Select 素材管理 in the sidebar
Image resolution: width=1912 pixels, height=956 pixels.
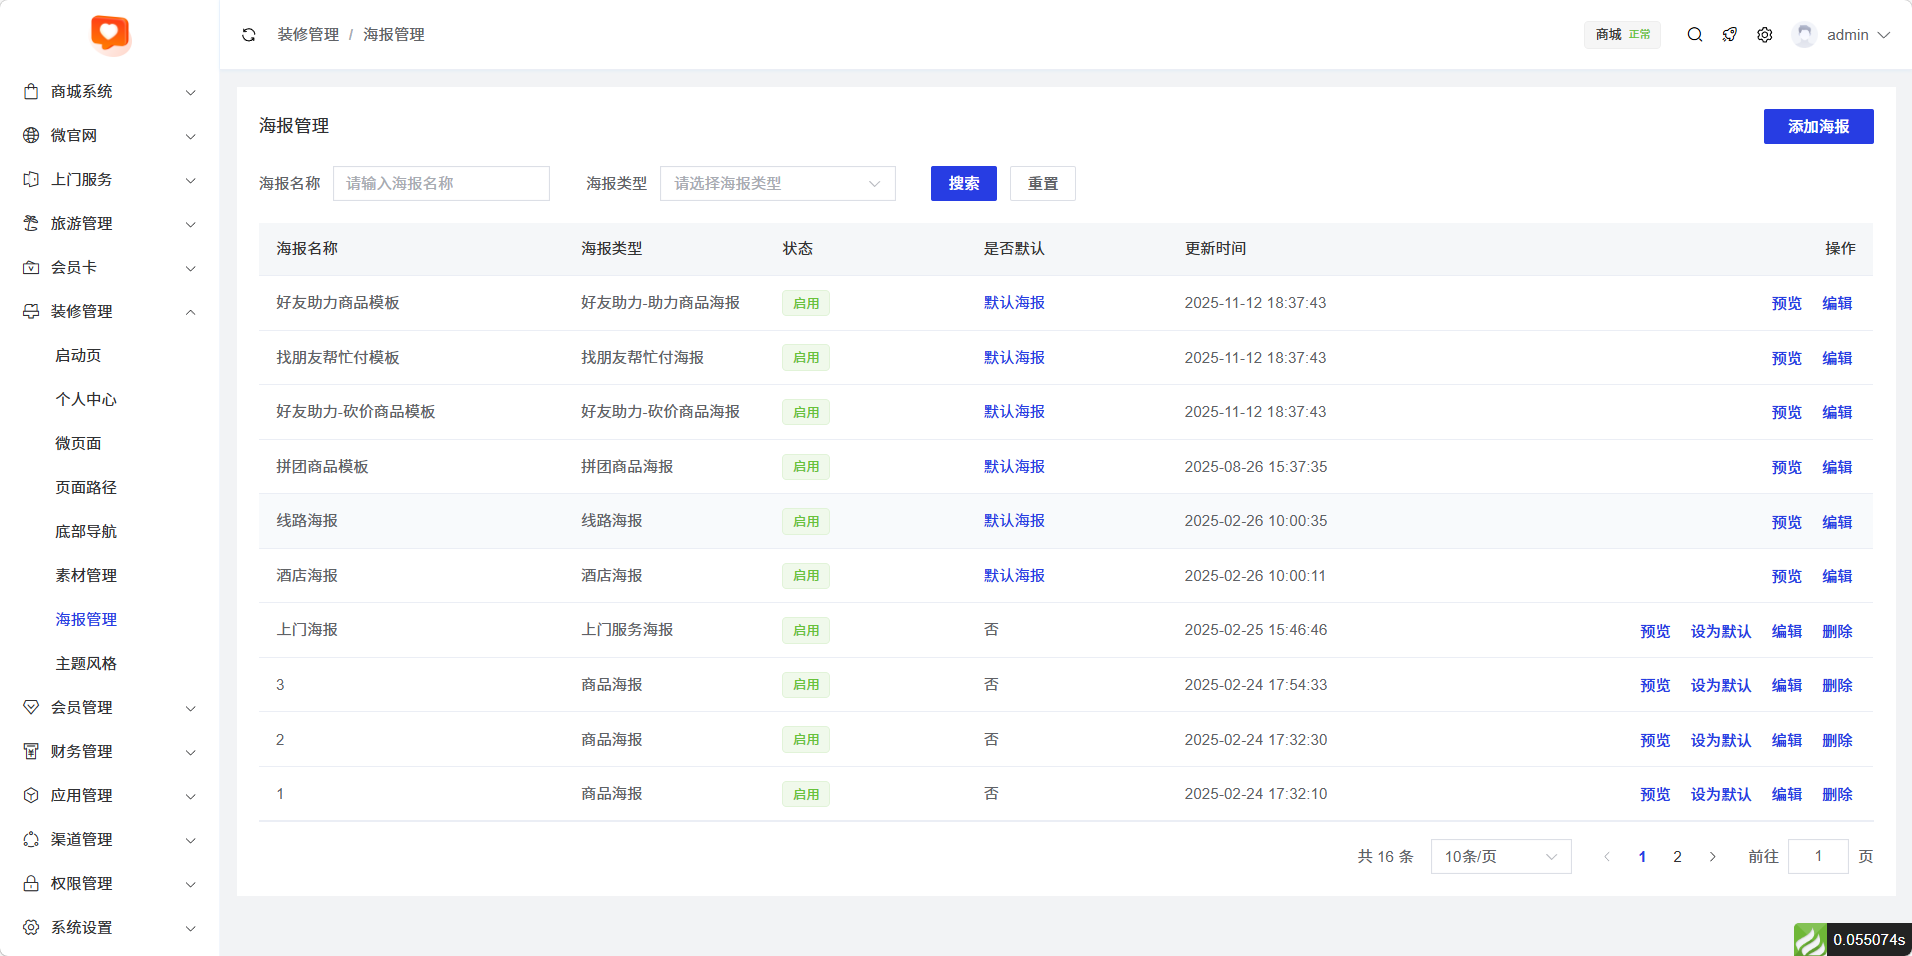86,576
